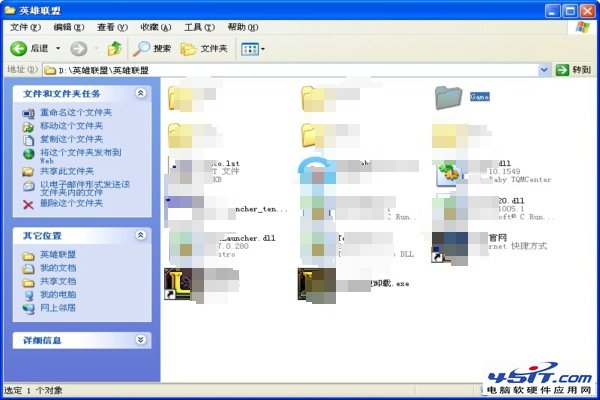Viewport: 600px width, 400px height.
Task: Click 将这个文件夹发布到 Web link
Action: (x=80, y=155)
